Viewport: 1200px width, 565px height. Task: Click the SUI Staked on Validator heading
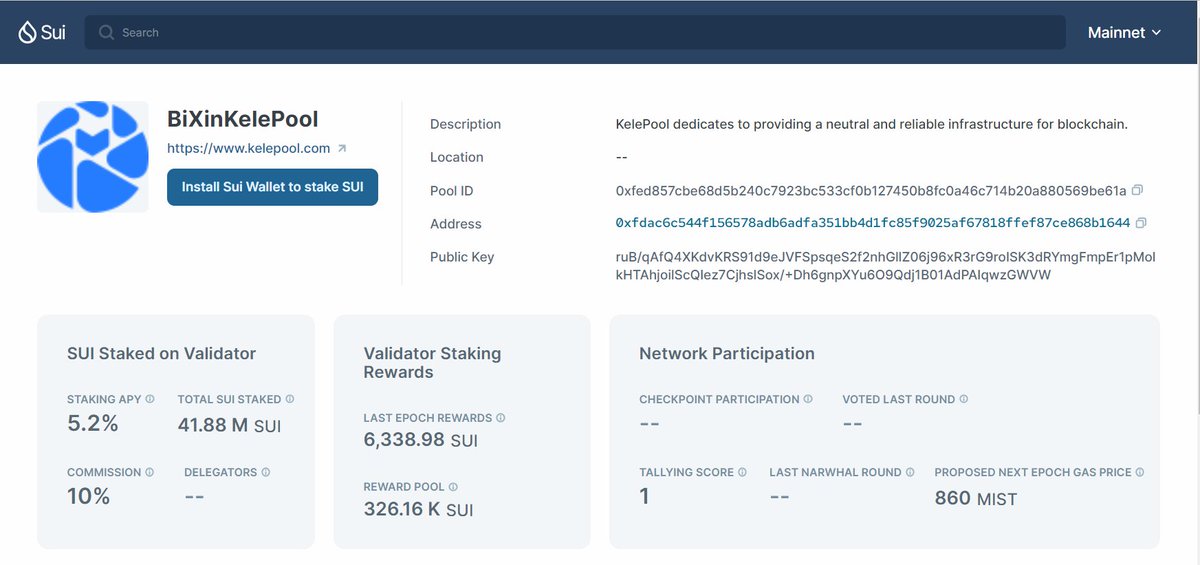point(162,353)
